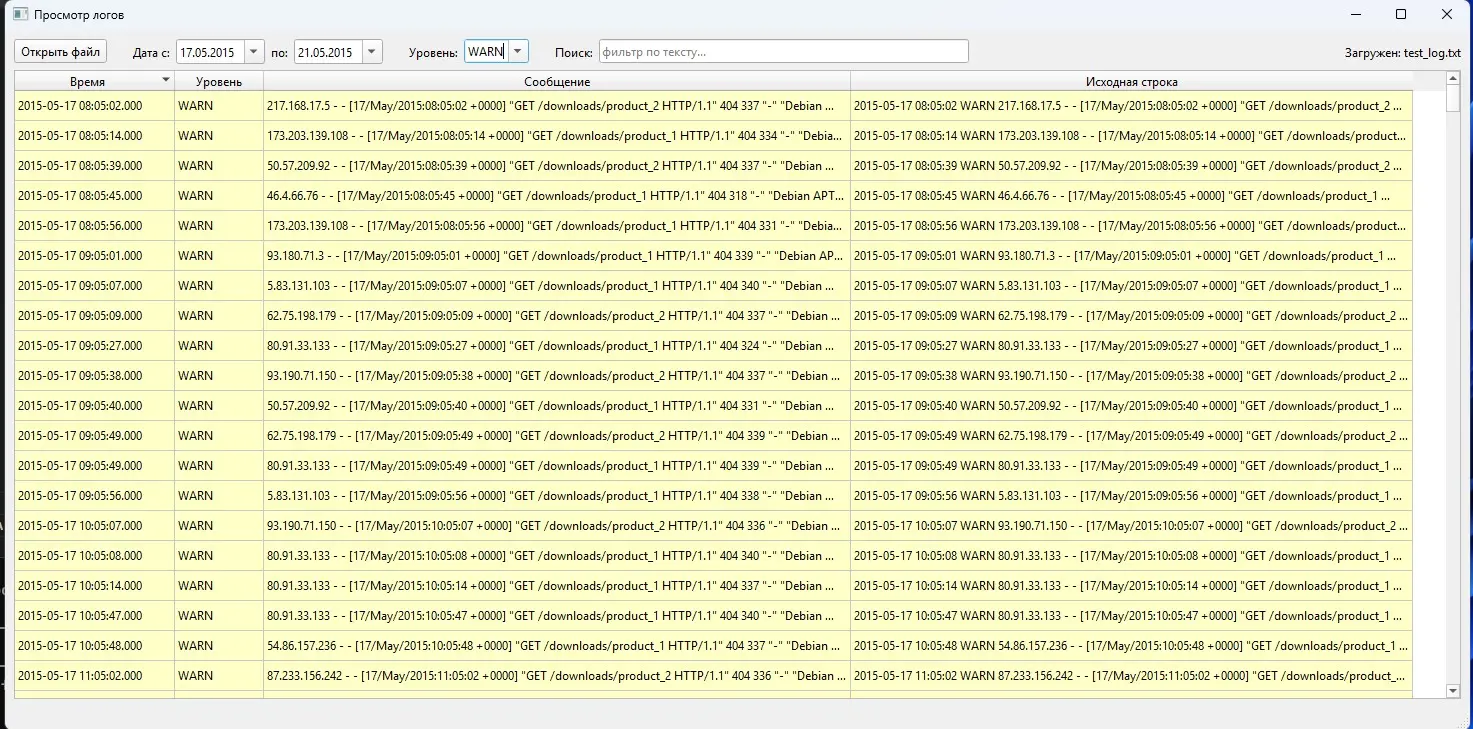Select Сообщение cell starting 93.180.71.3
This screenshot has width=1473, height=729.
(x=557, y=256)
